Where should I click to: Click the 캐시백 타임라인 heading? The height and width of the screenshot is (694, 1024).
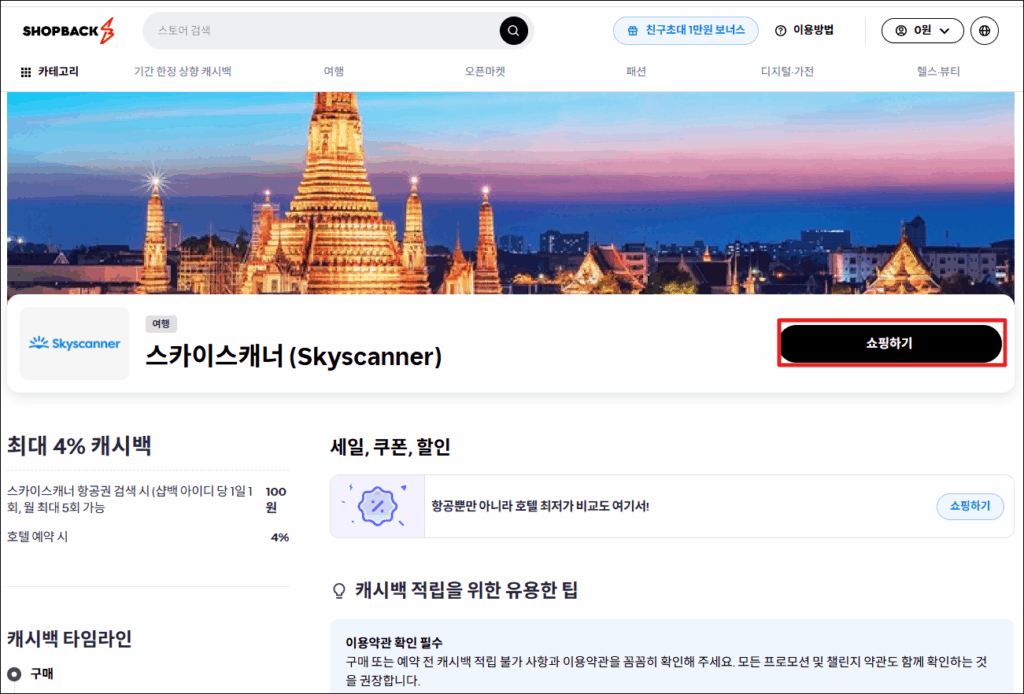69,639
